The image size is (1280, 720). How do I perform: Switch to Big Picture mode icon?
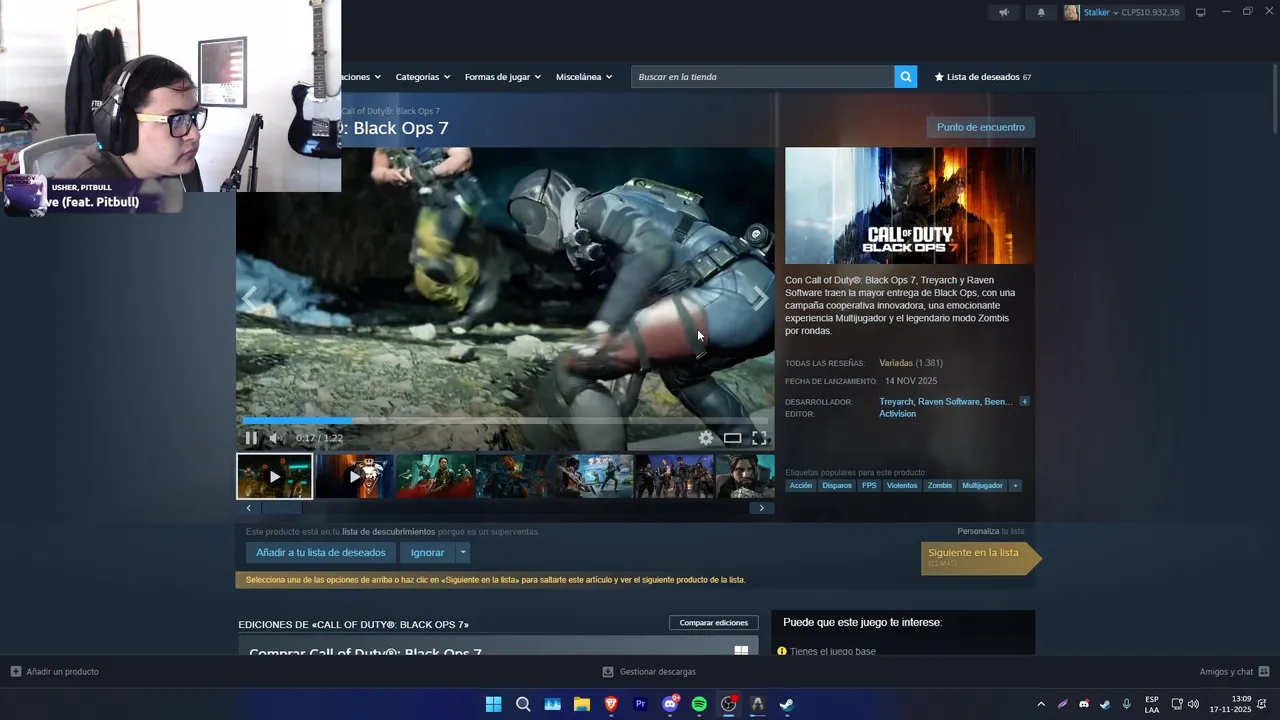(x=1201, y=12)
